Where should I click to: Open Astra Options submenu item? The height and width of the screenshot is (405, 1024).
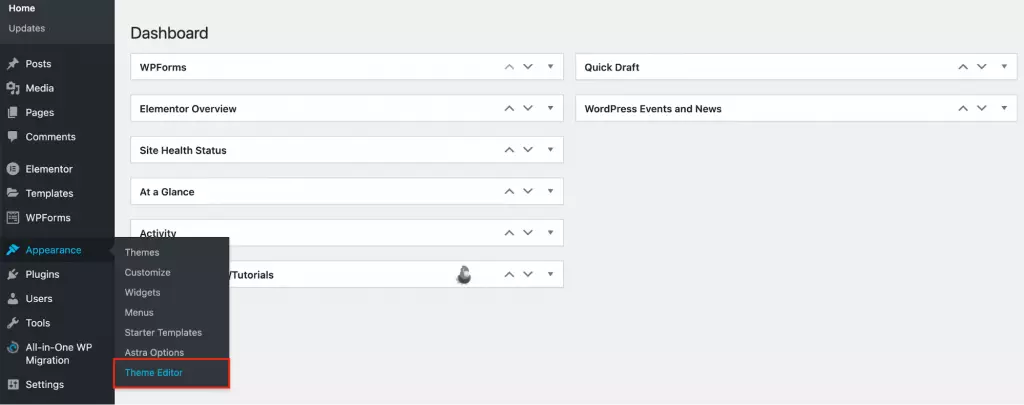click(x=154, y=352)
